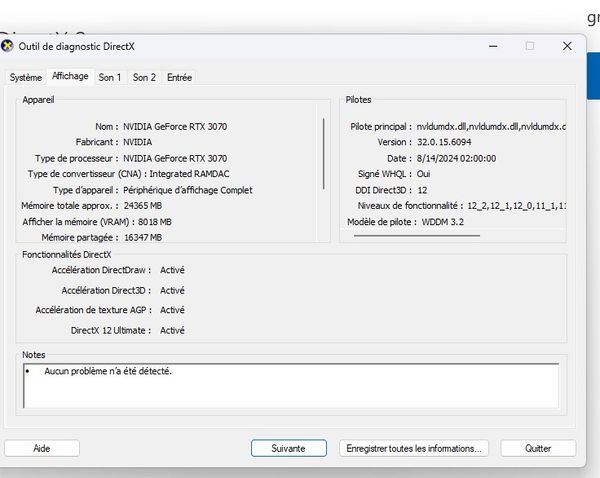Viewport: 600px width, 478px height.
Task: Click the note Aucun problème n'a été détecté
Action: point(108,371)
